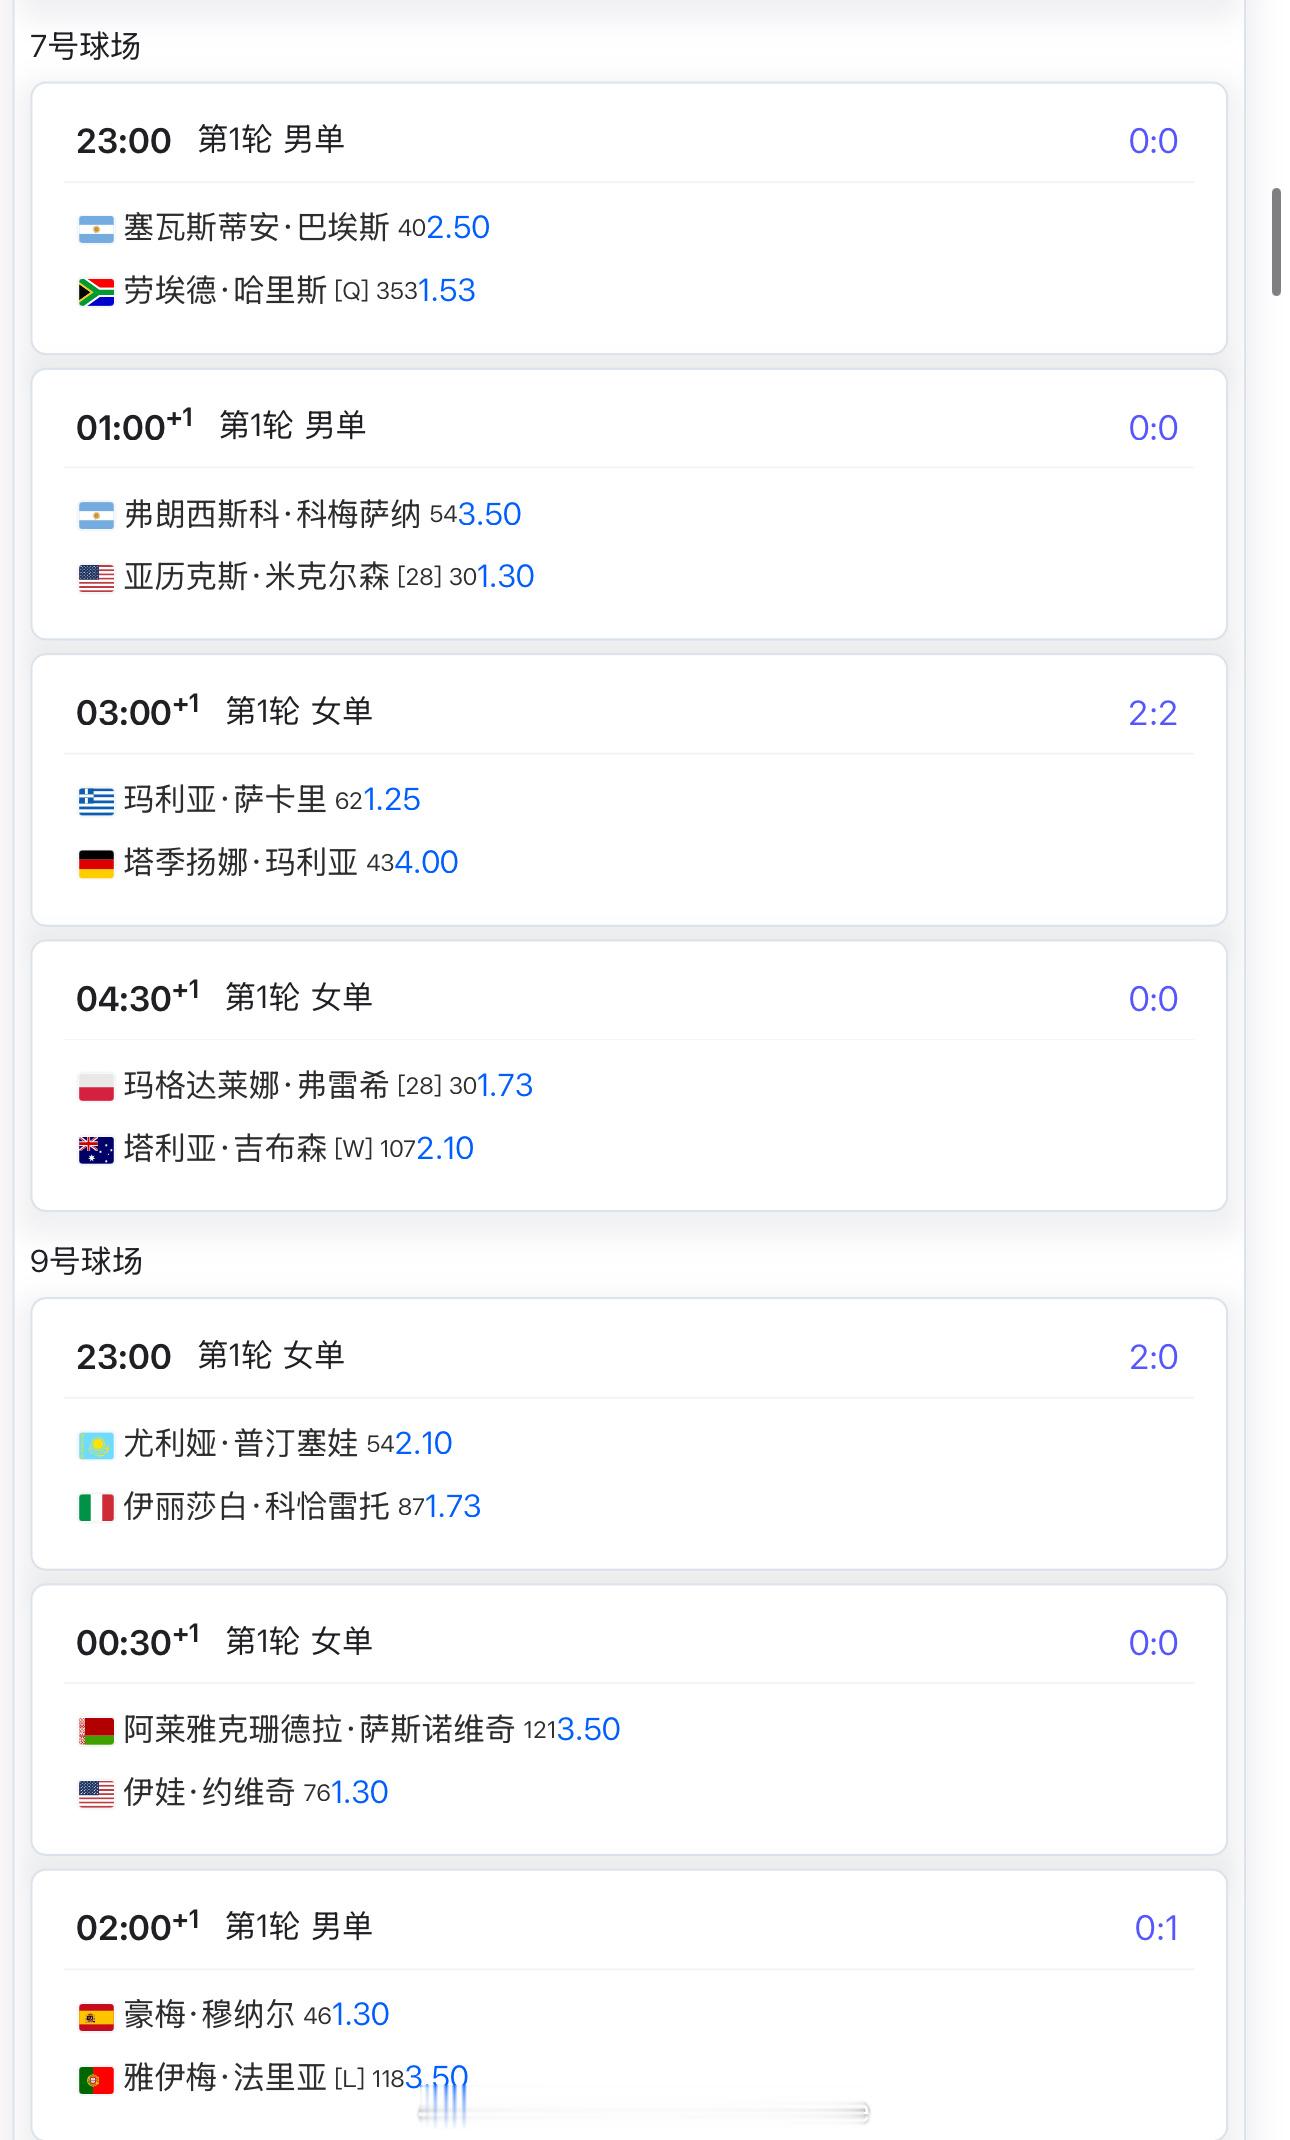Select odds 3.50 for 弗朗西斯科·科梅萨纳
The image size is (1290, 2140).
tap(489, 514)
